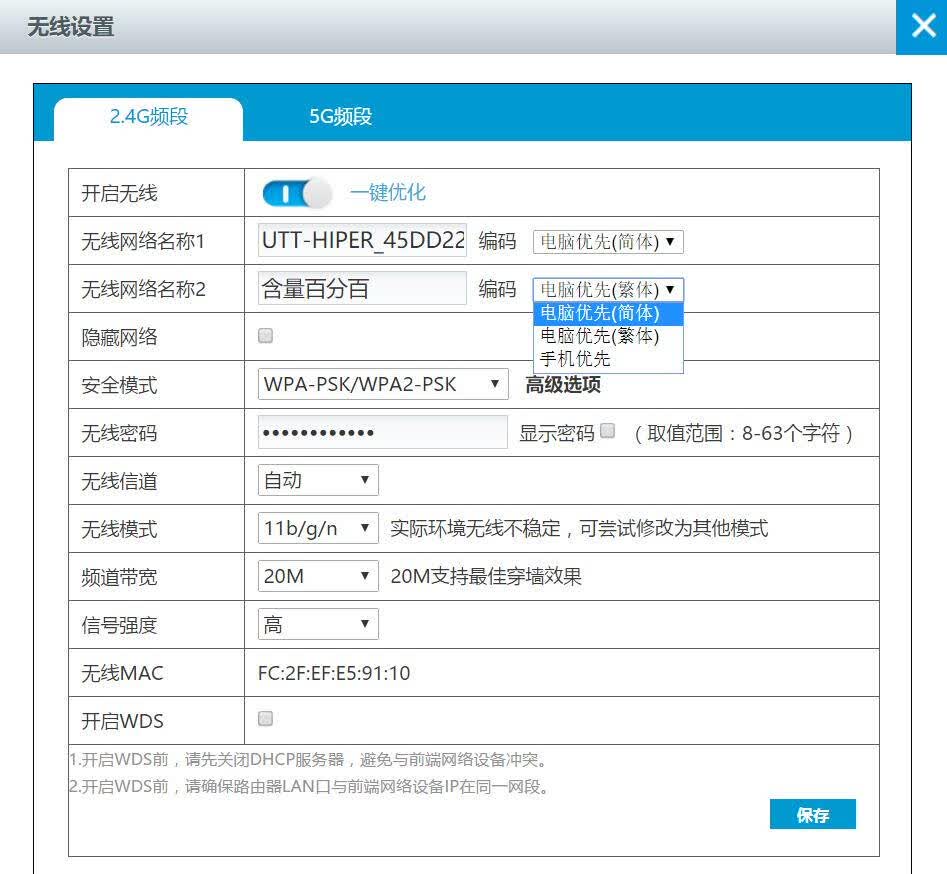Select 电脑优先(简体) option in open list
This screenshot has height=874, width=947.
[x=608, y=313]
